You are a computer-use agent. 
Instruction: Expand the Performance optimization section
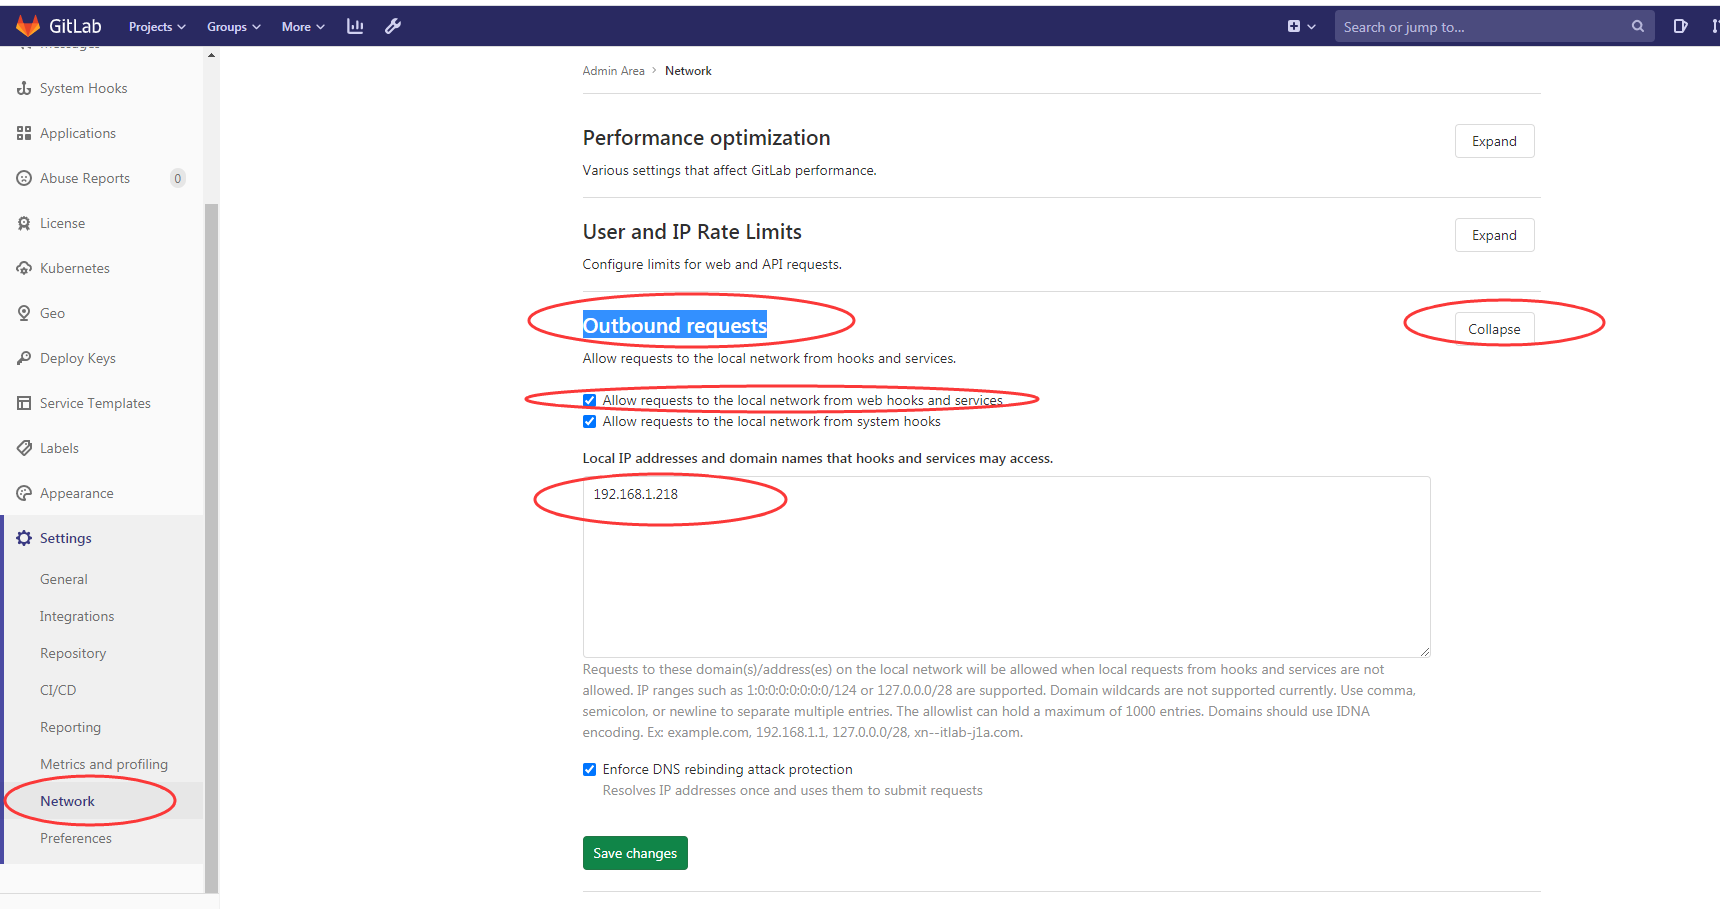pos(1494,140)
